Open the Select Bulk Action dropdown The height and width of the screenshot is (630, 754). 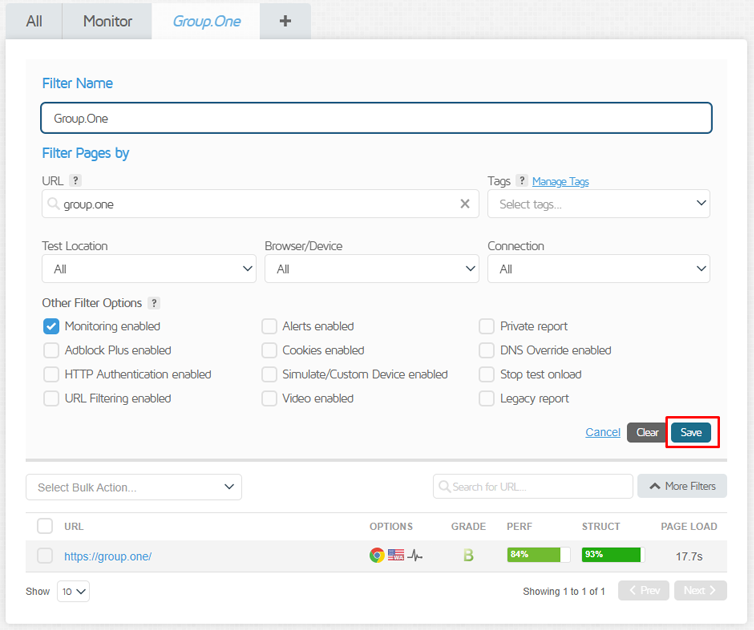coord(134,487)
